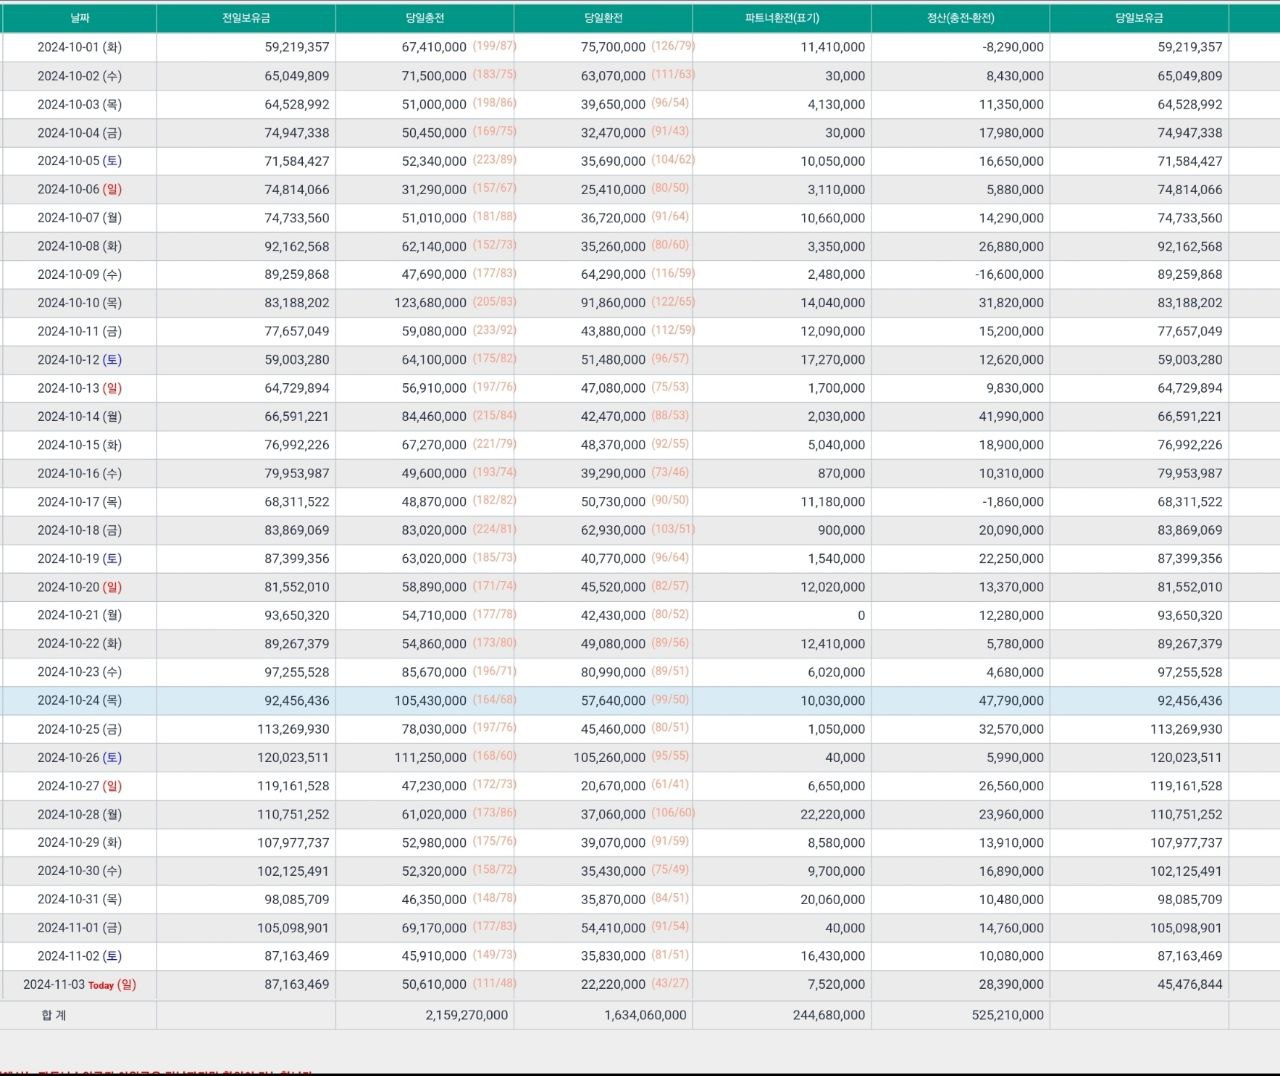The height and width of the screenshot is (1076, 1280).
Task: Click the 123,680,000 charge amount on 2024-10-10
Action: point(430,303)
